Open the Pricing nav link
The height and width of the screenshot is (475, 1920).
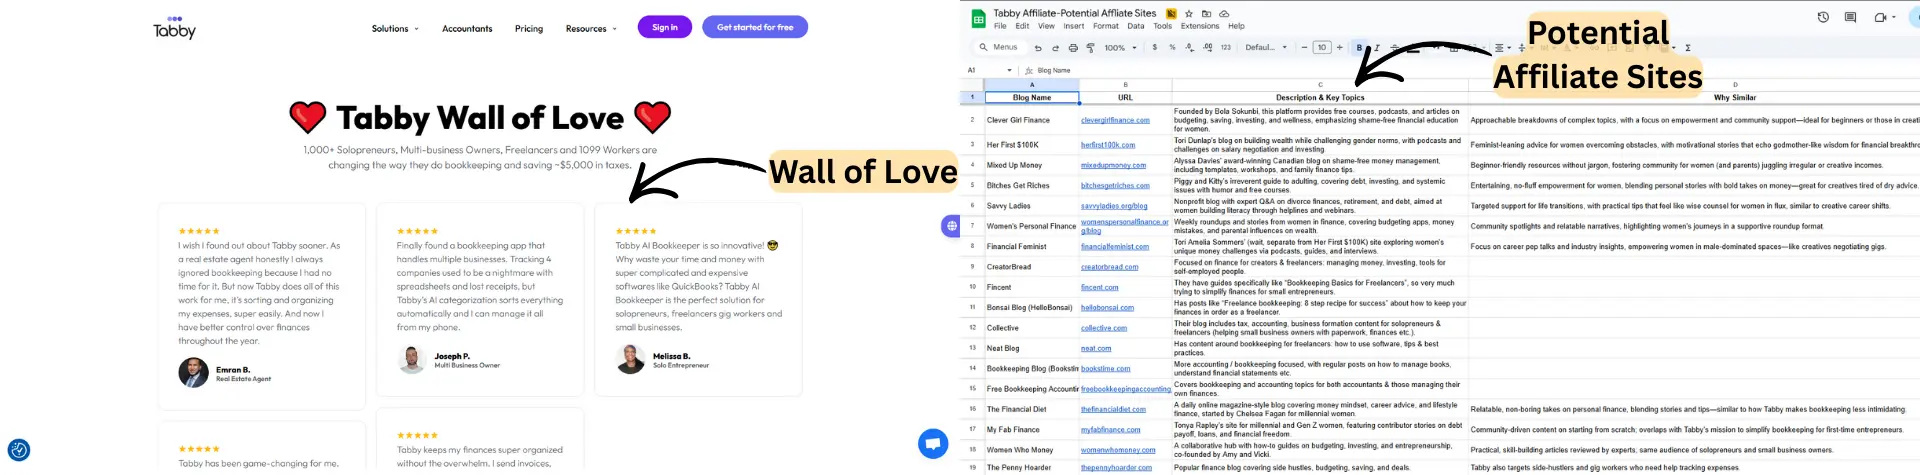coord(529,29)
